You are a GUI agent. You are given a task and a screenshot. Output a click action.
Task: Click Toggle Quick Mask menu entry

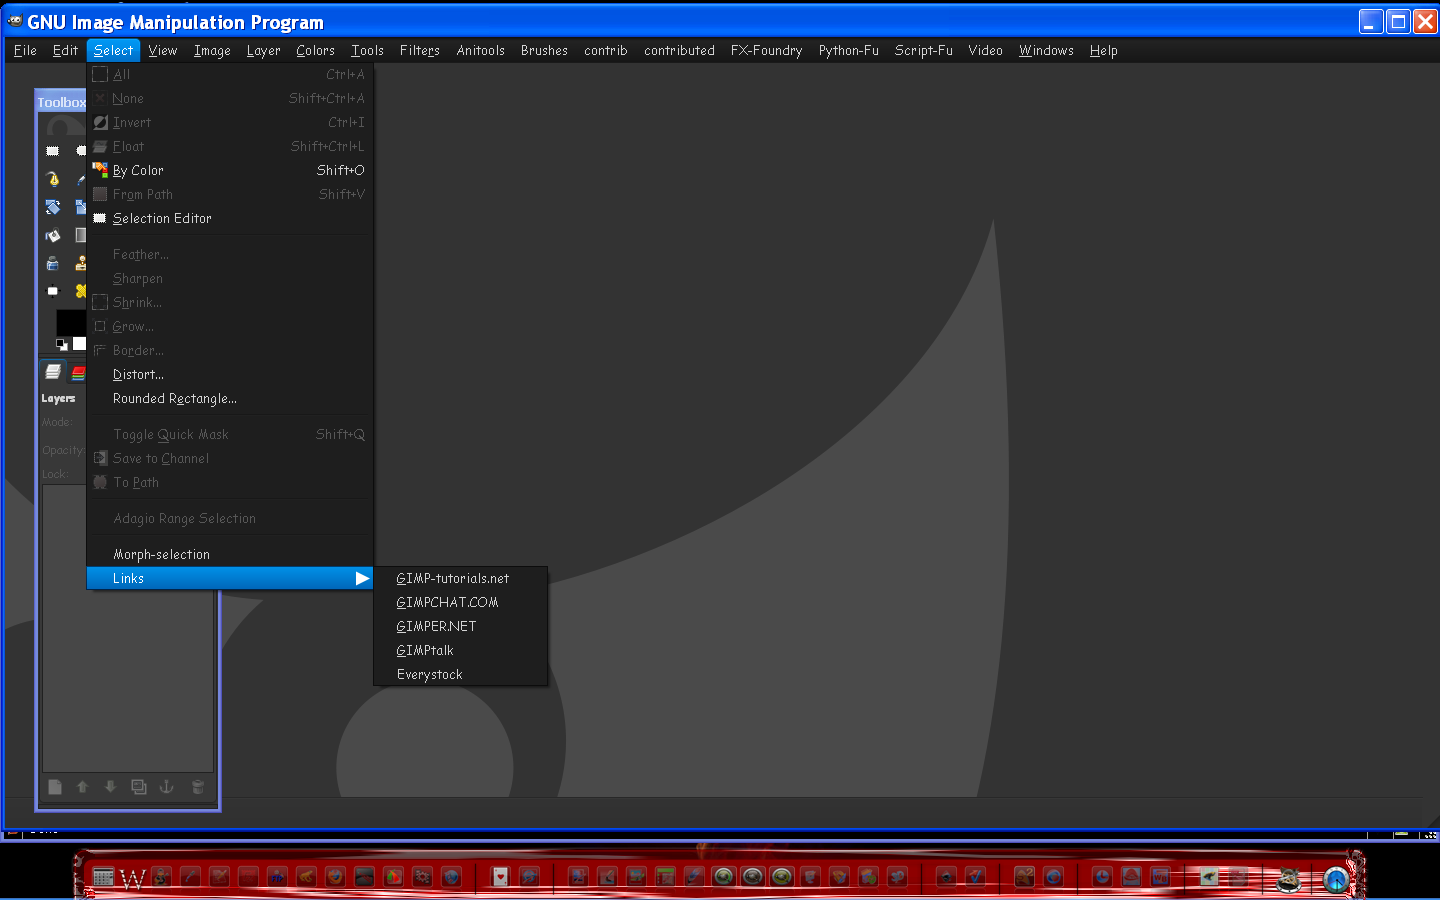(x=230, y=434)
